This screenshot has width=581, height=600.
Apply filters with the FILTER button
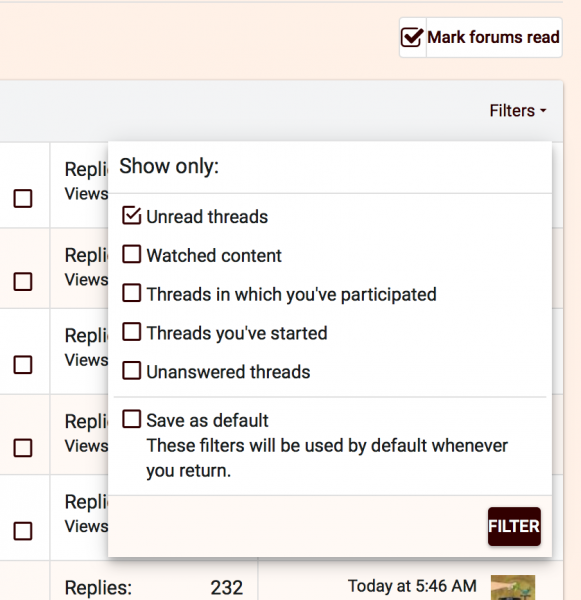click(514, 527)
